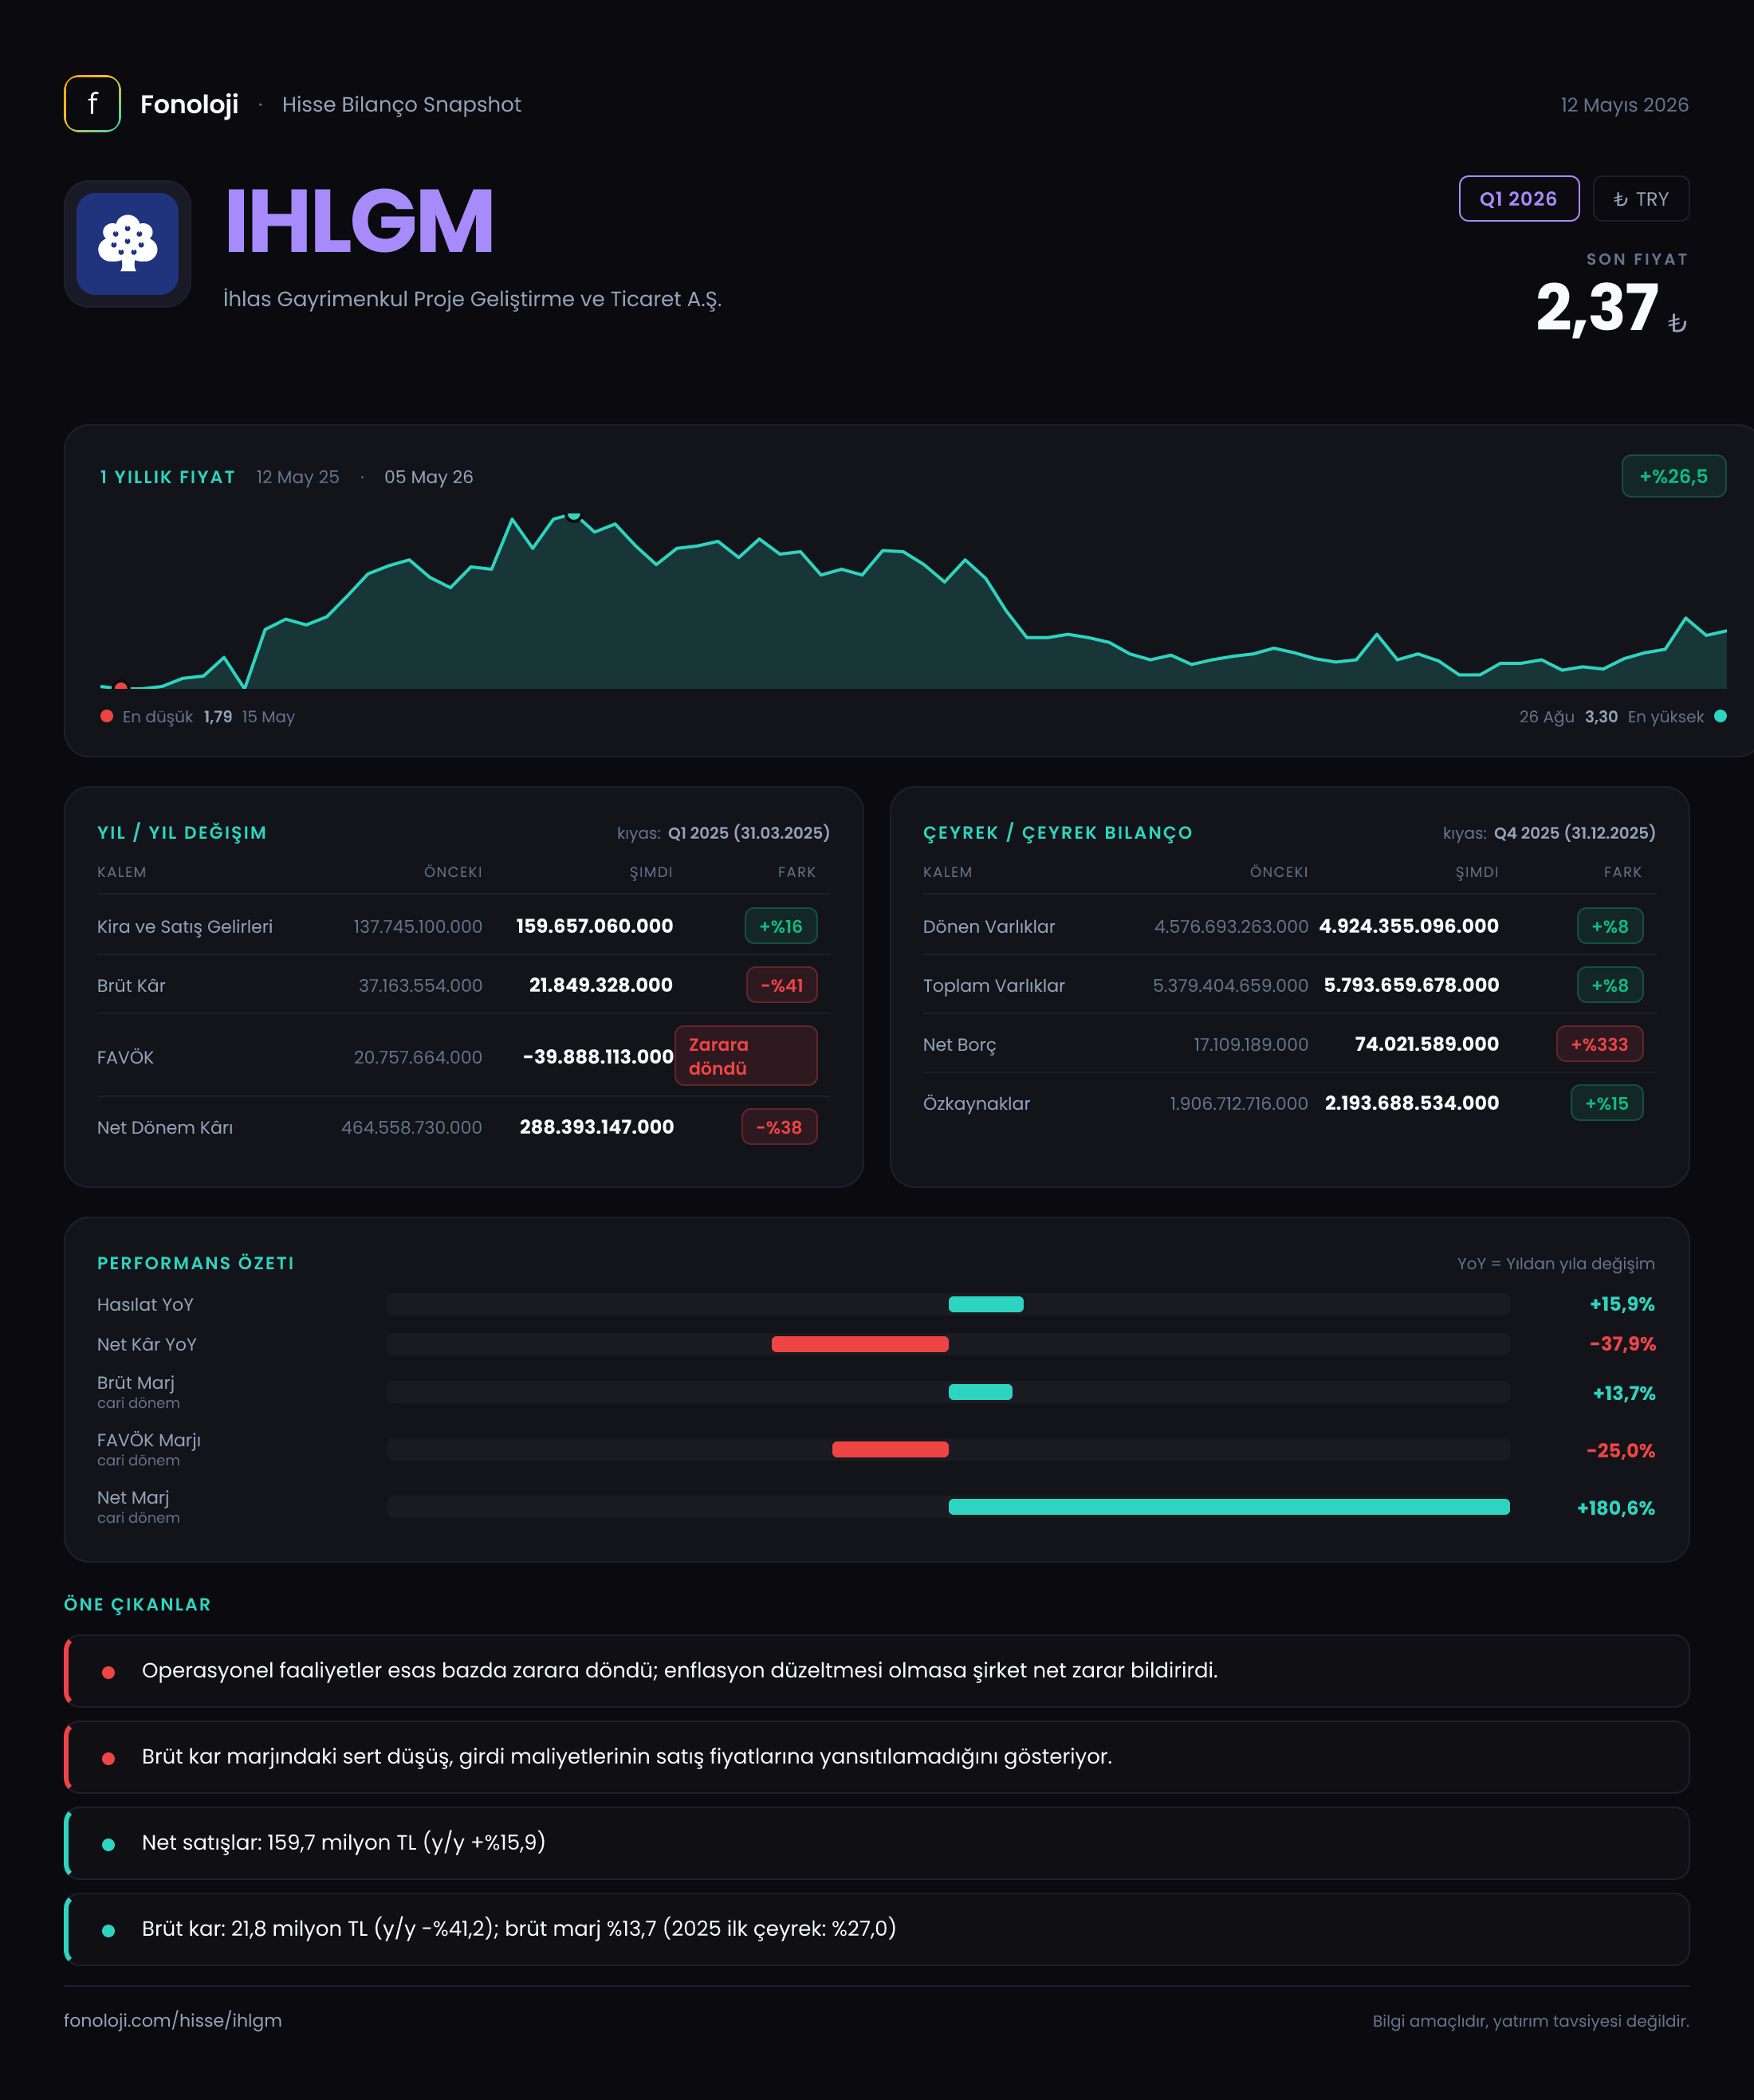Click the value 74.021.589.000
Screen dimensions: 1754x2100
click(x=1427, y=1044)
